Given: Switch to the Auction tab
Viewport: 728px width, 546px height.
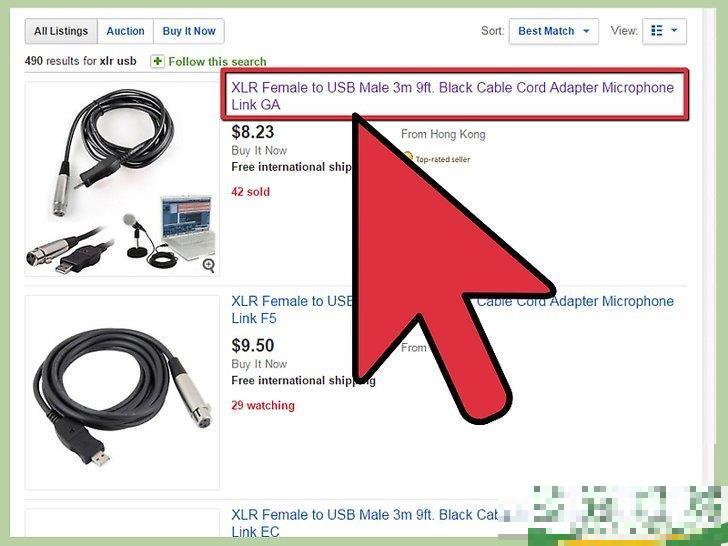Looking at the screenshot, I should pyautogui.click(x=125, y=31).
